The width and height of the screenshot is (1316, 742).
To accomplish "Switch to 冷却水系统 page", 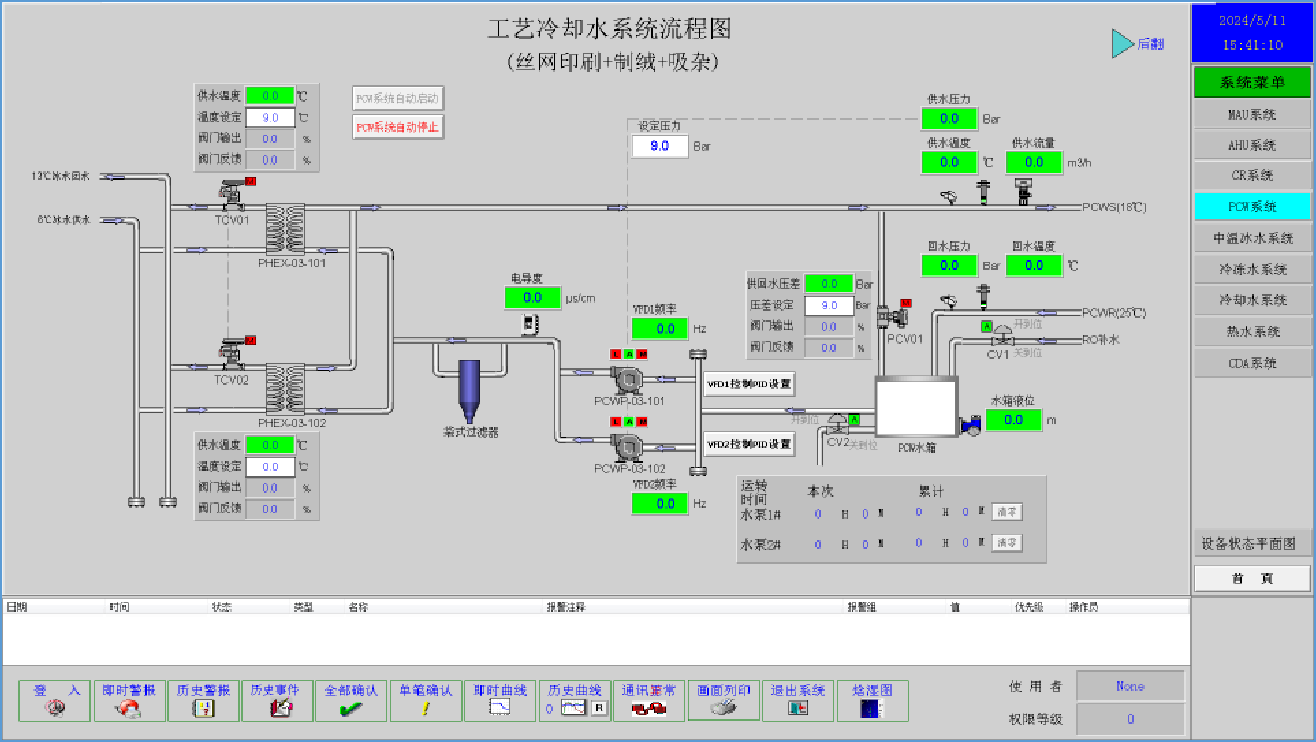I will coord(1251,300).
